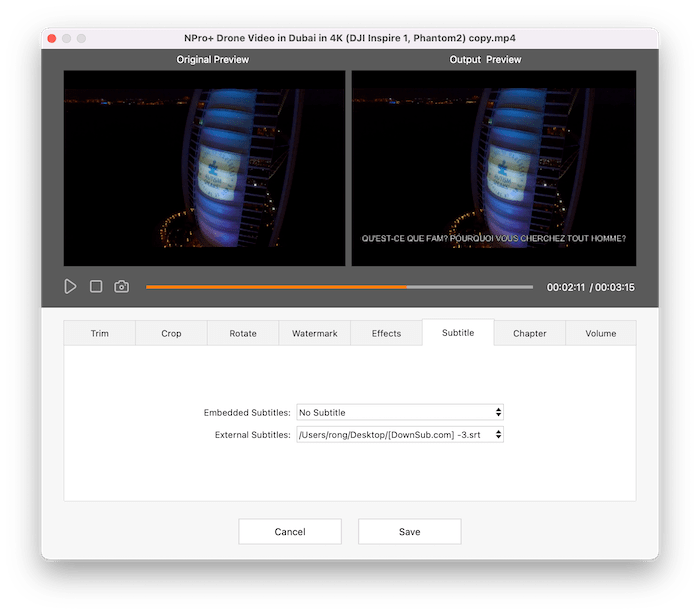Save the subtitle changes
The height and width of the screenshot is (614, 700).
click(x=409, y=532)
